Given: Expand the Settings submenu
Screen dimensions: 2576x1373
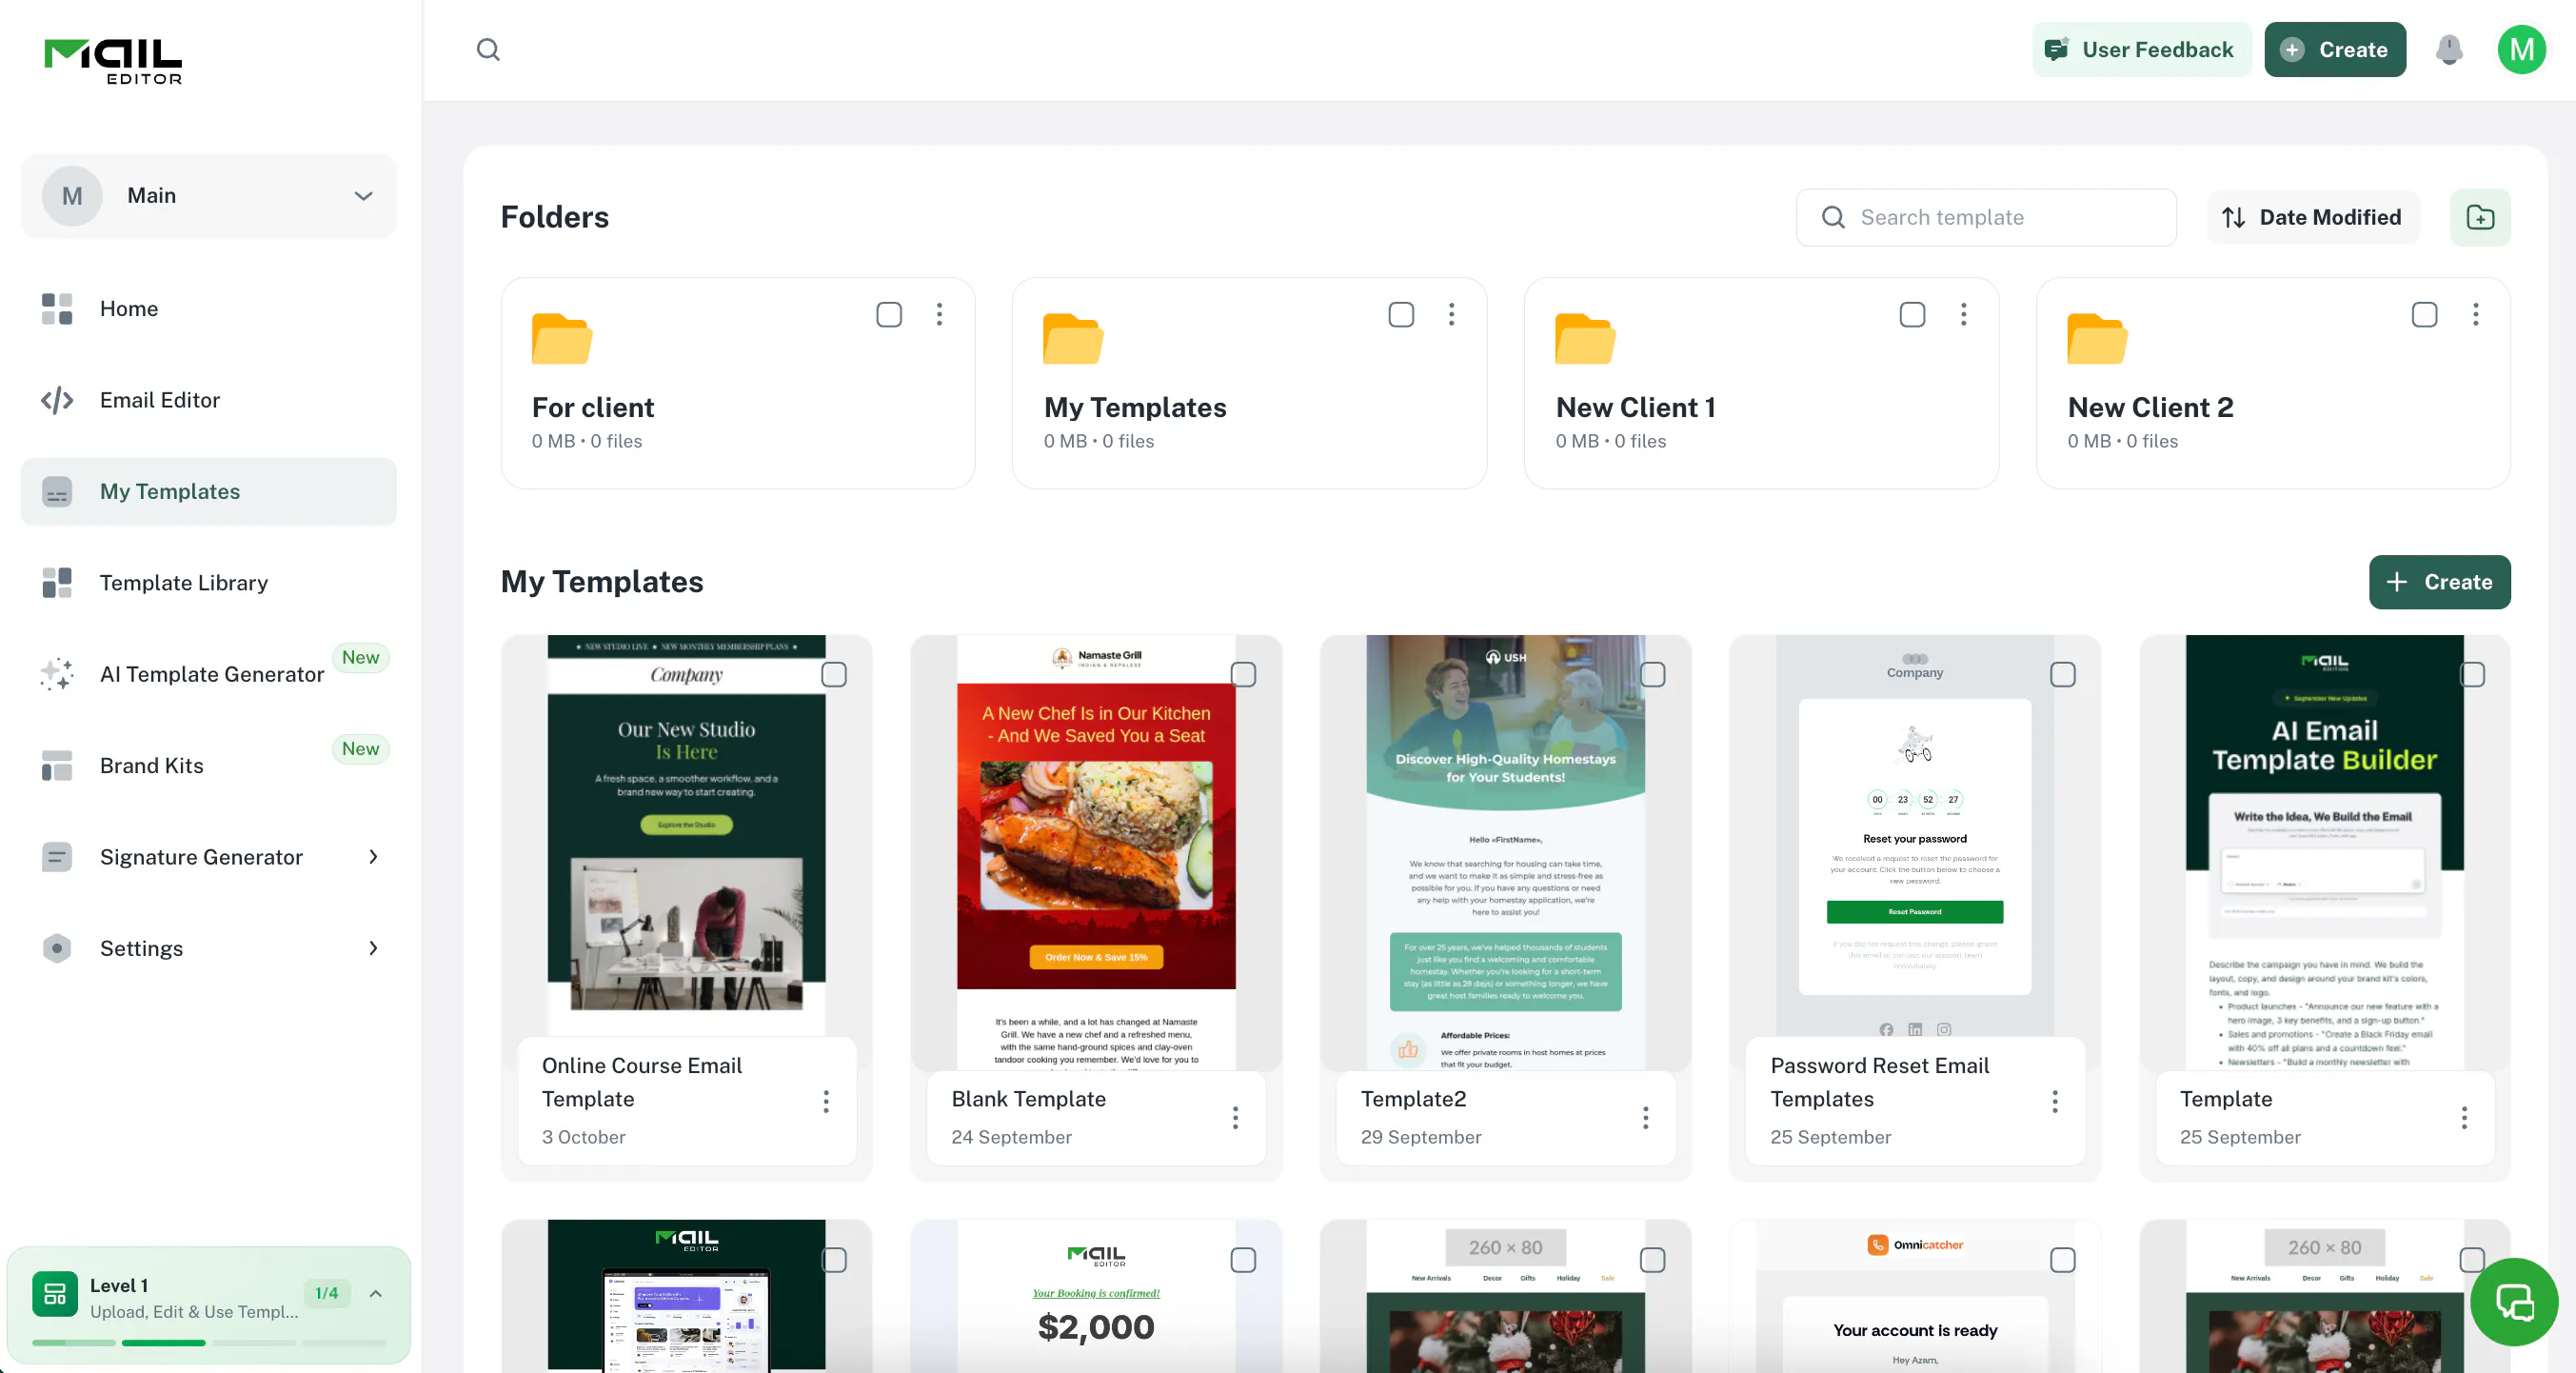Looking at the screenshot, I should pos(373,947).
